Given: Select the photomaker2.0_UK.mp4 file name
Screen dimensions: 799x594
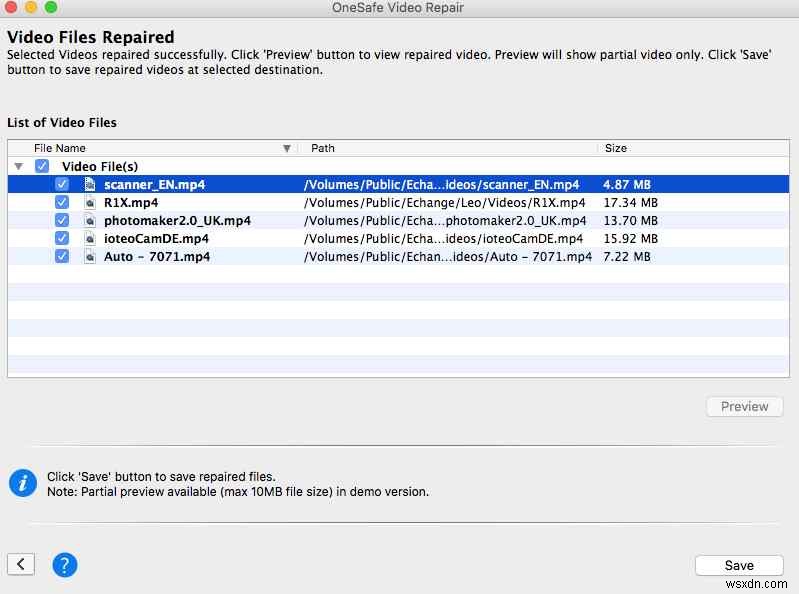Looking at the screenshot, I should click(177, 221).
